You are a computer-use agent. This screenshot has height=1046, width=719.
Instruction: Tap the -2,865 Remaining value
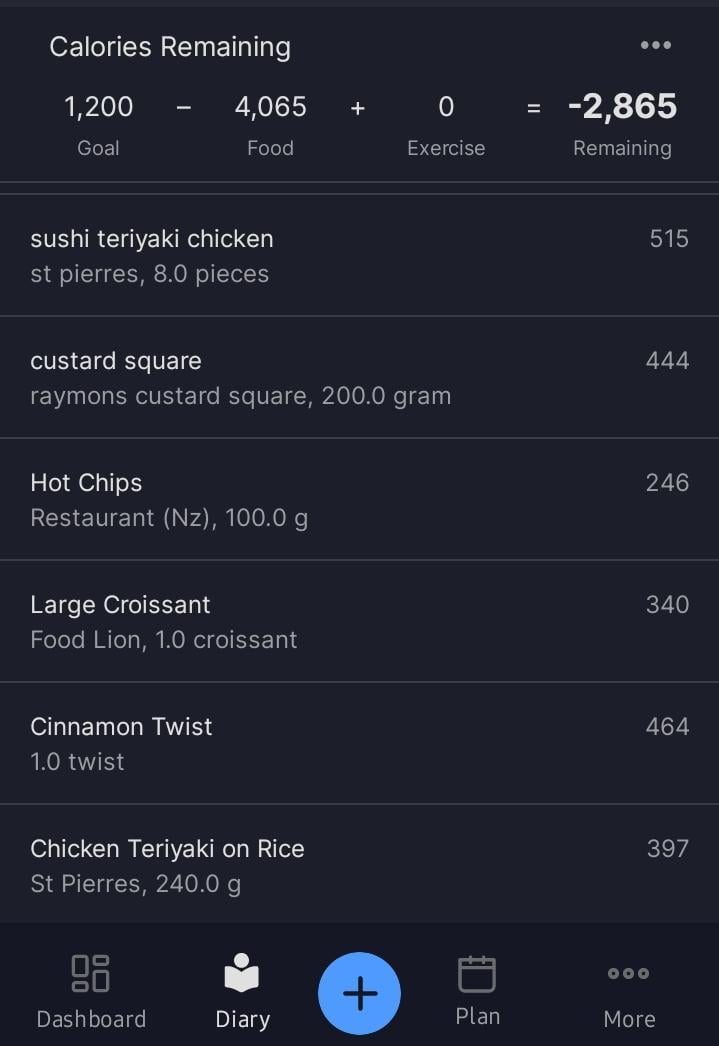pyautogui.click(x=622, y=107)
